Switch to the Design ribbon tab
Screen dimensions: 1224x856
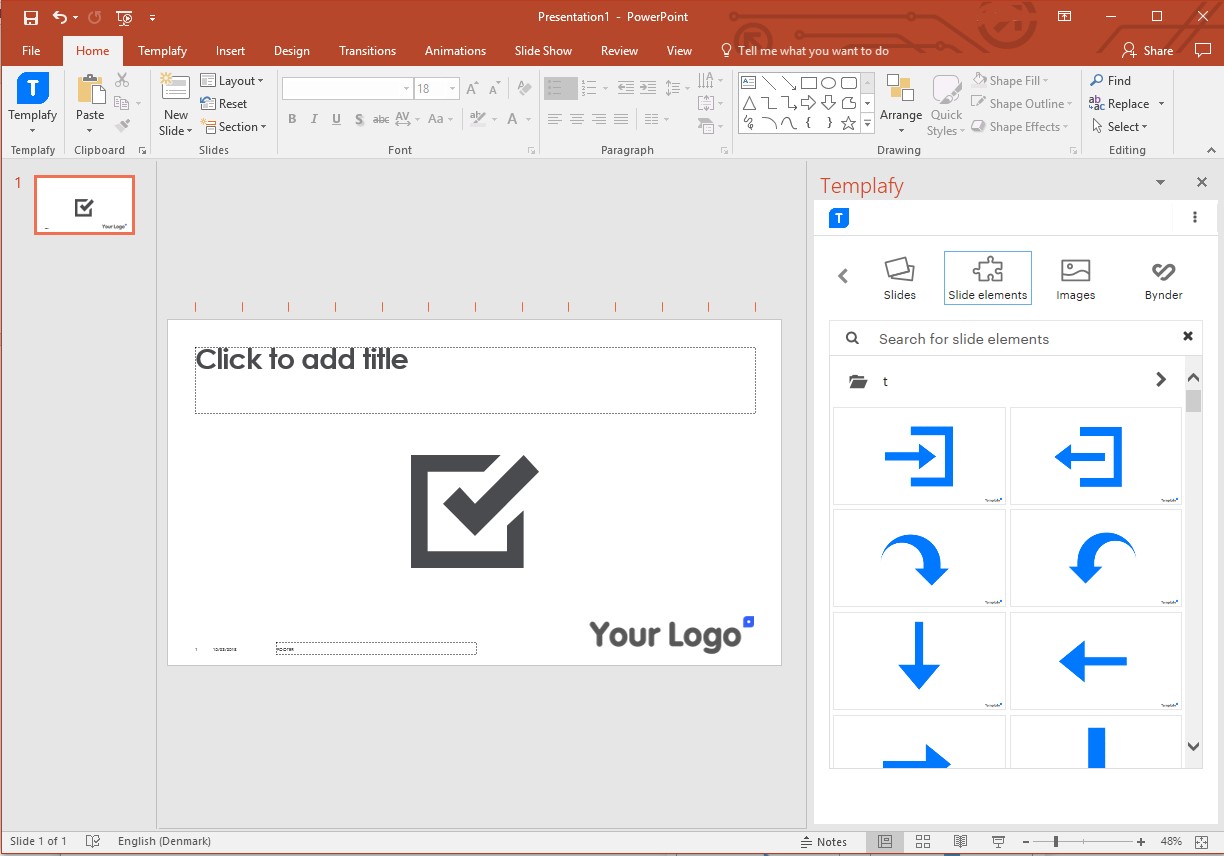tap(292, 50)
